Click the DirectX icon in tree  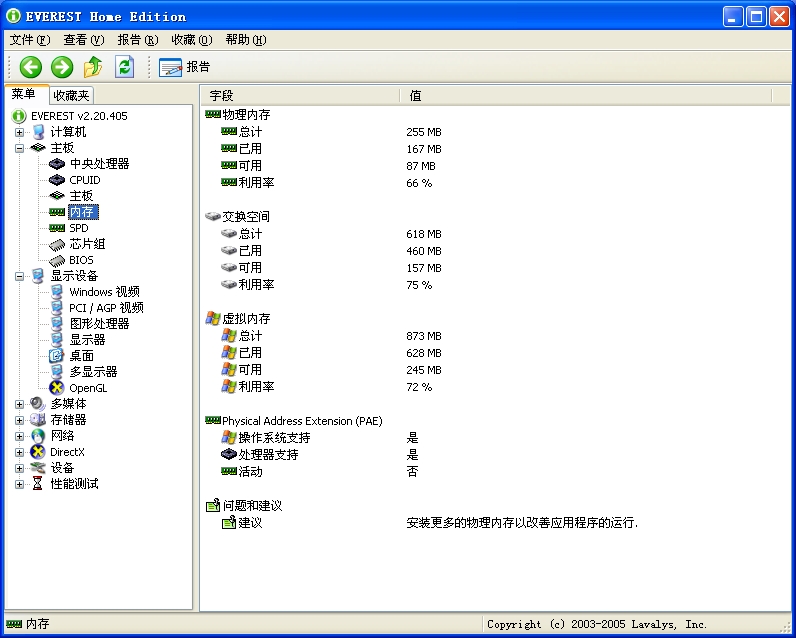coord(38,452)
